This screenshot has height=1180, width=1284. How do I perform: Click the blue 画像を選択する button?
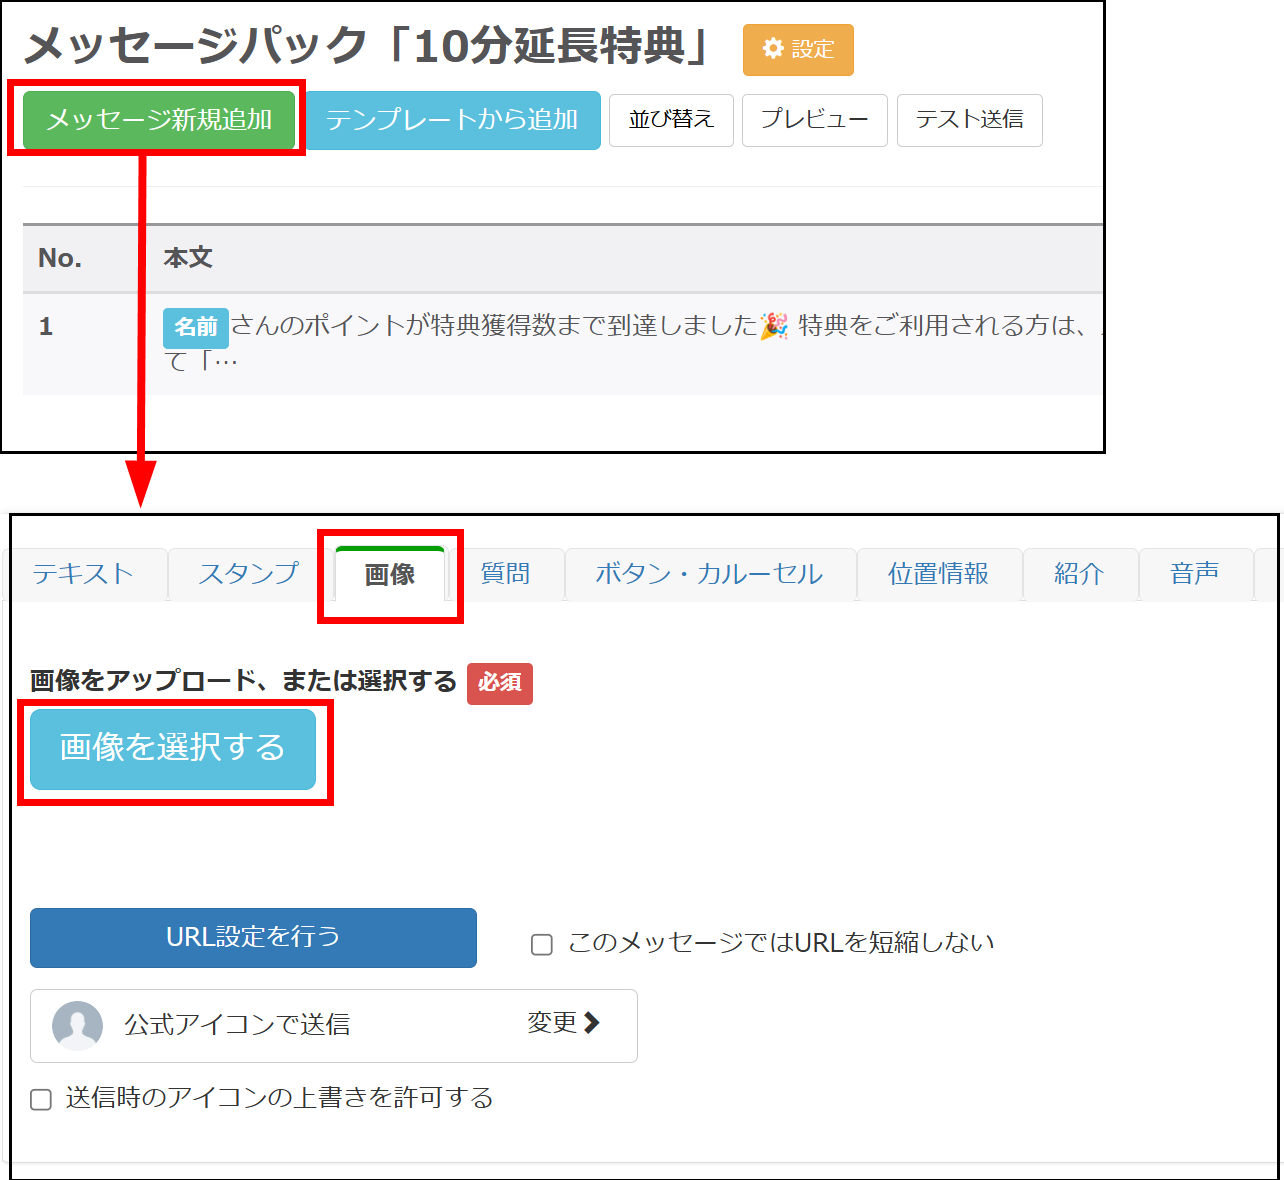[173, 749]
